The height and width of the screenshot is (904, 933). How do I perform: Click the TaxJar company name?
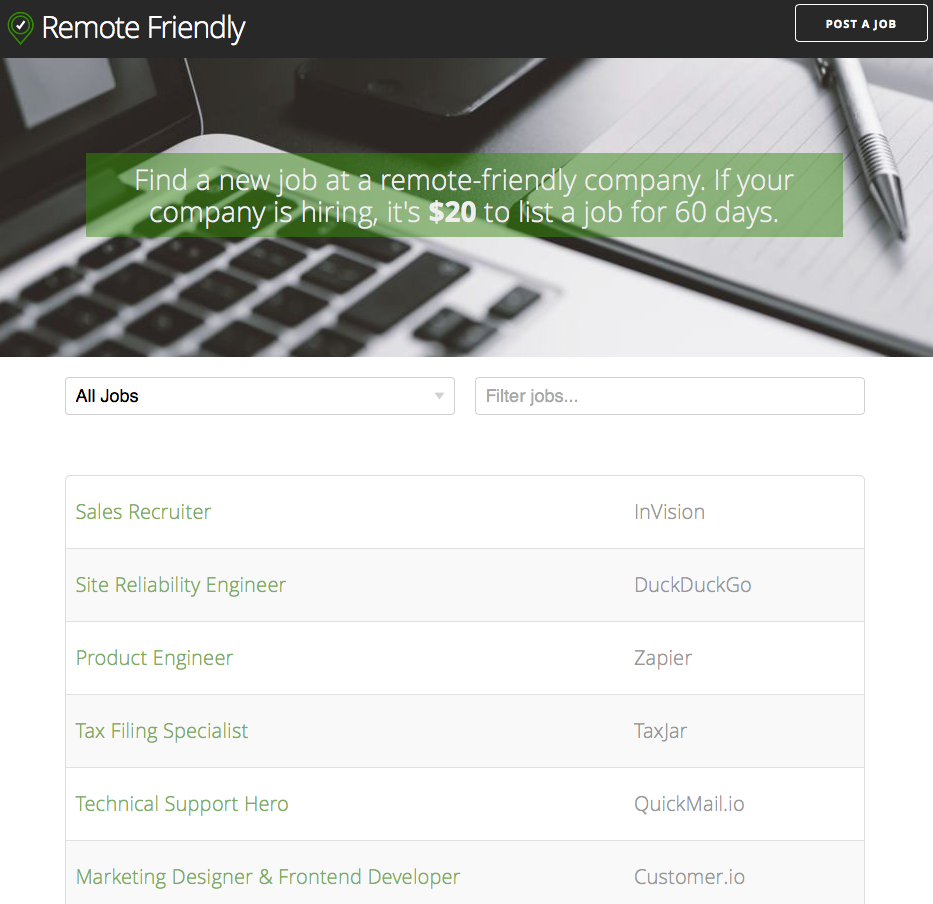[660, 731]
